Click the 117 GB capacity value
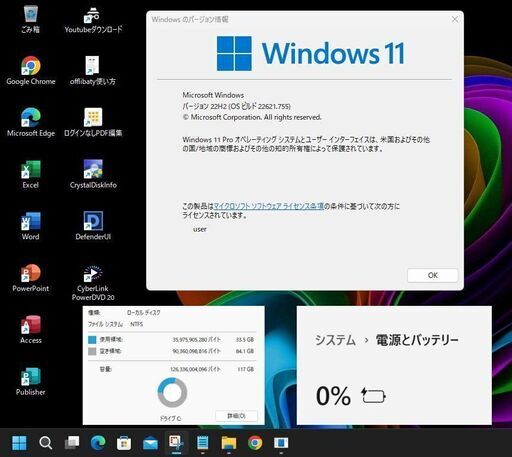 click(246, 369)
